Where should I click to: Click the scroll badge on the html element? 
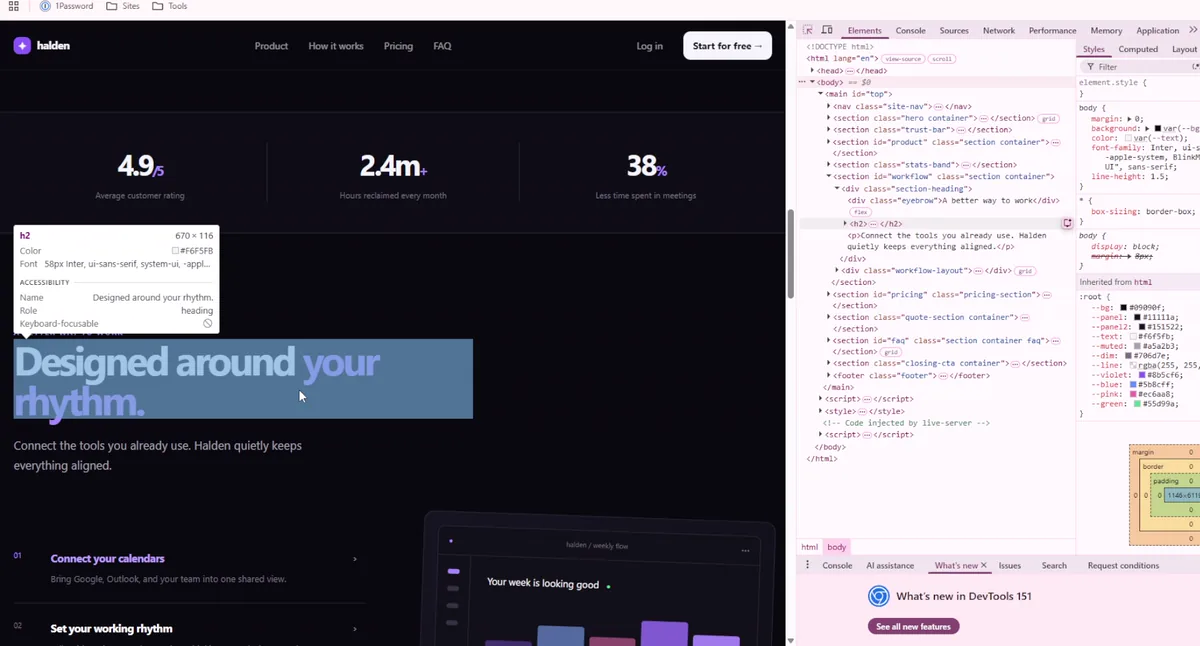tap(942, 59)
